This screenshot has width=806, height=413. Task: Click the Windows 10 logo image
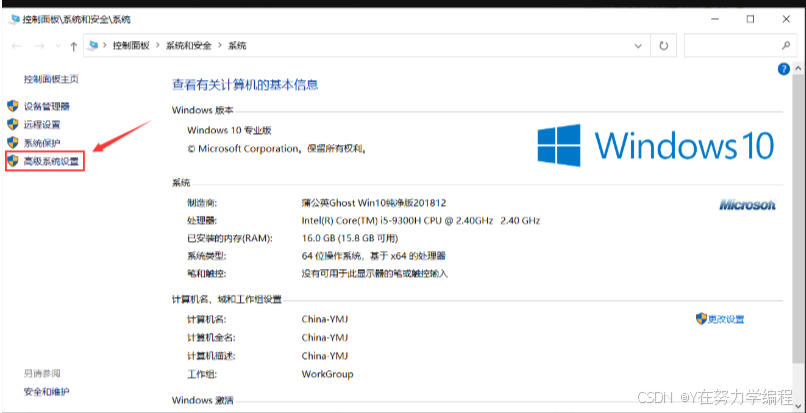655,145
